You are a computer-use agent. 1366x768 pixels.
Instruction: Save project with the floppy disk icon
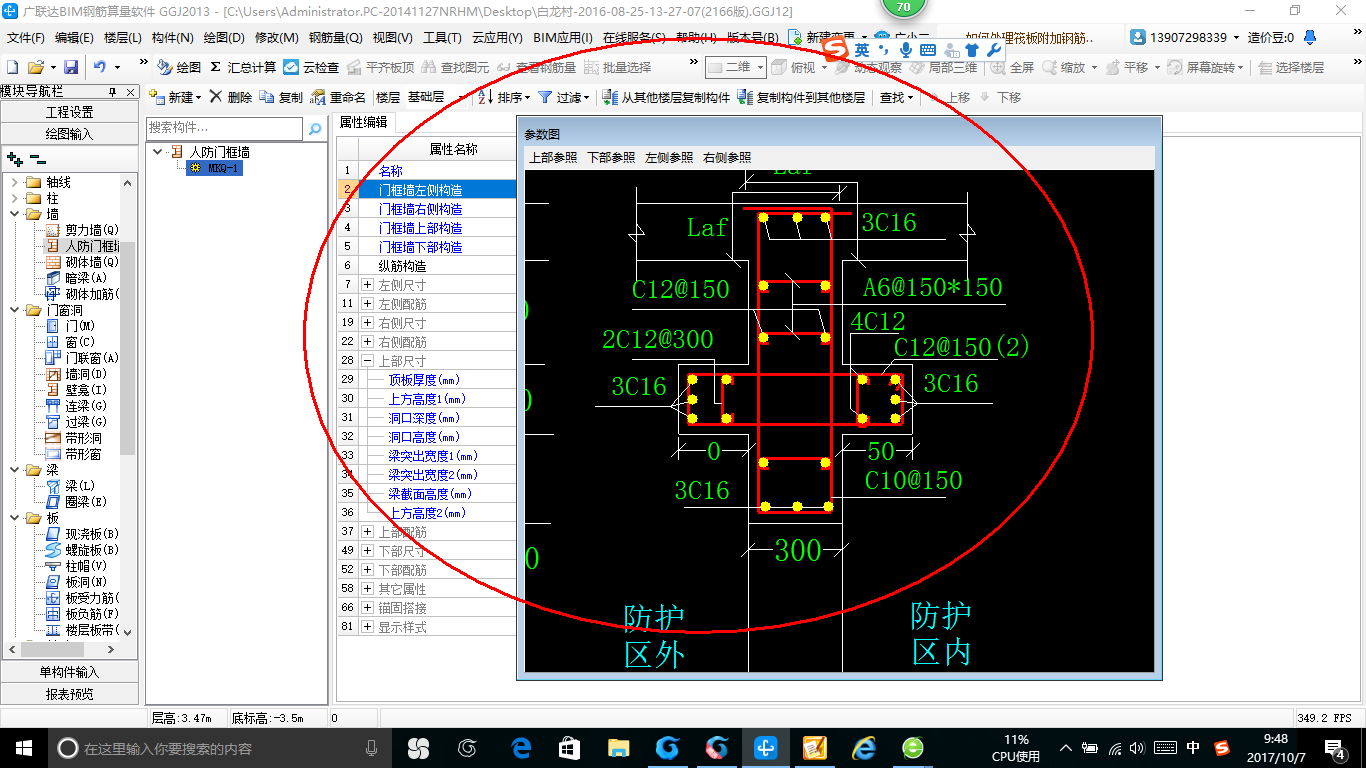pos(71,67)
